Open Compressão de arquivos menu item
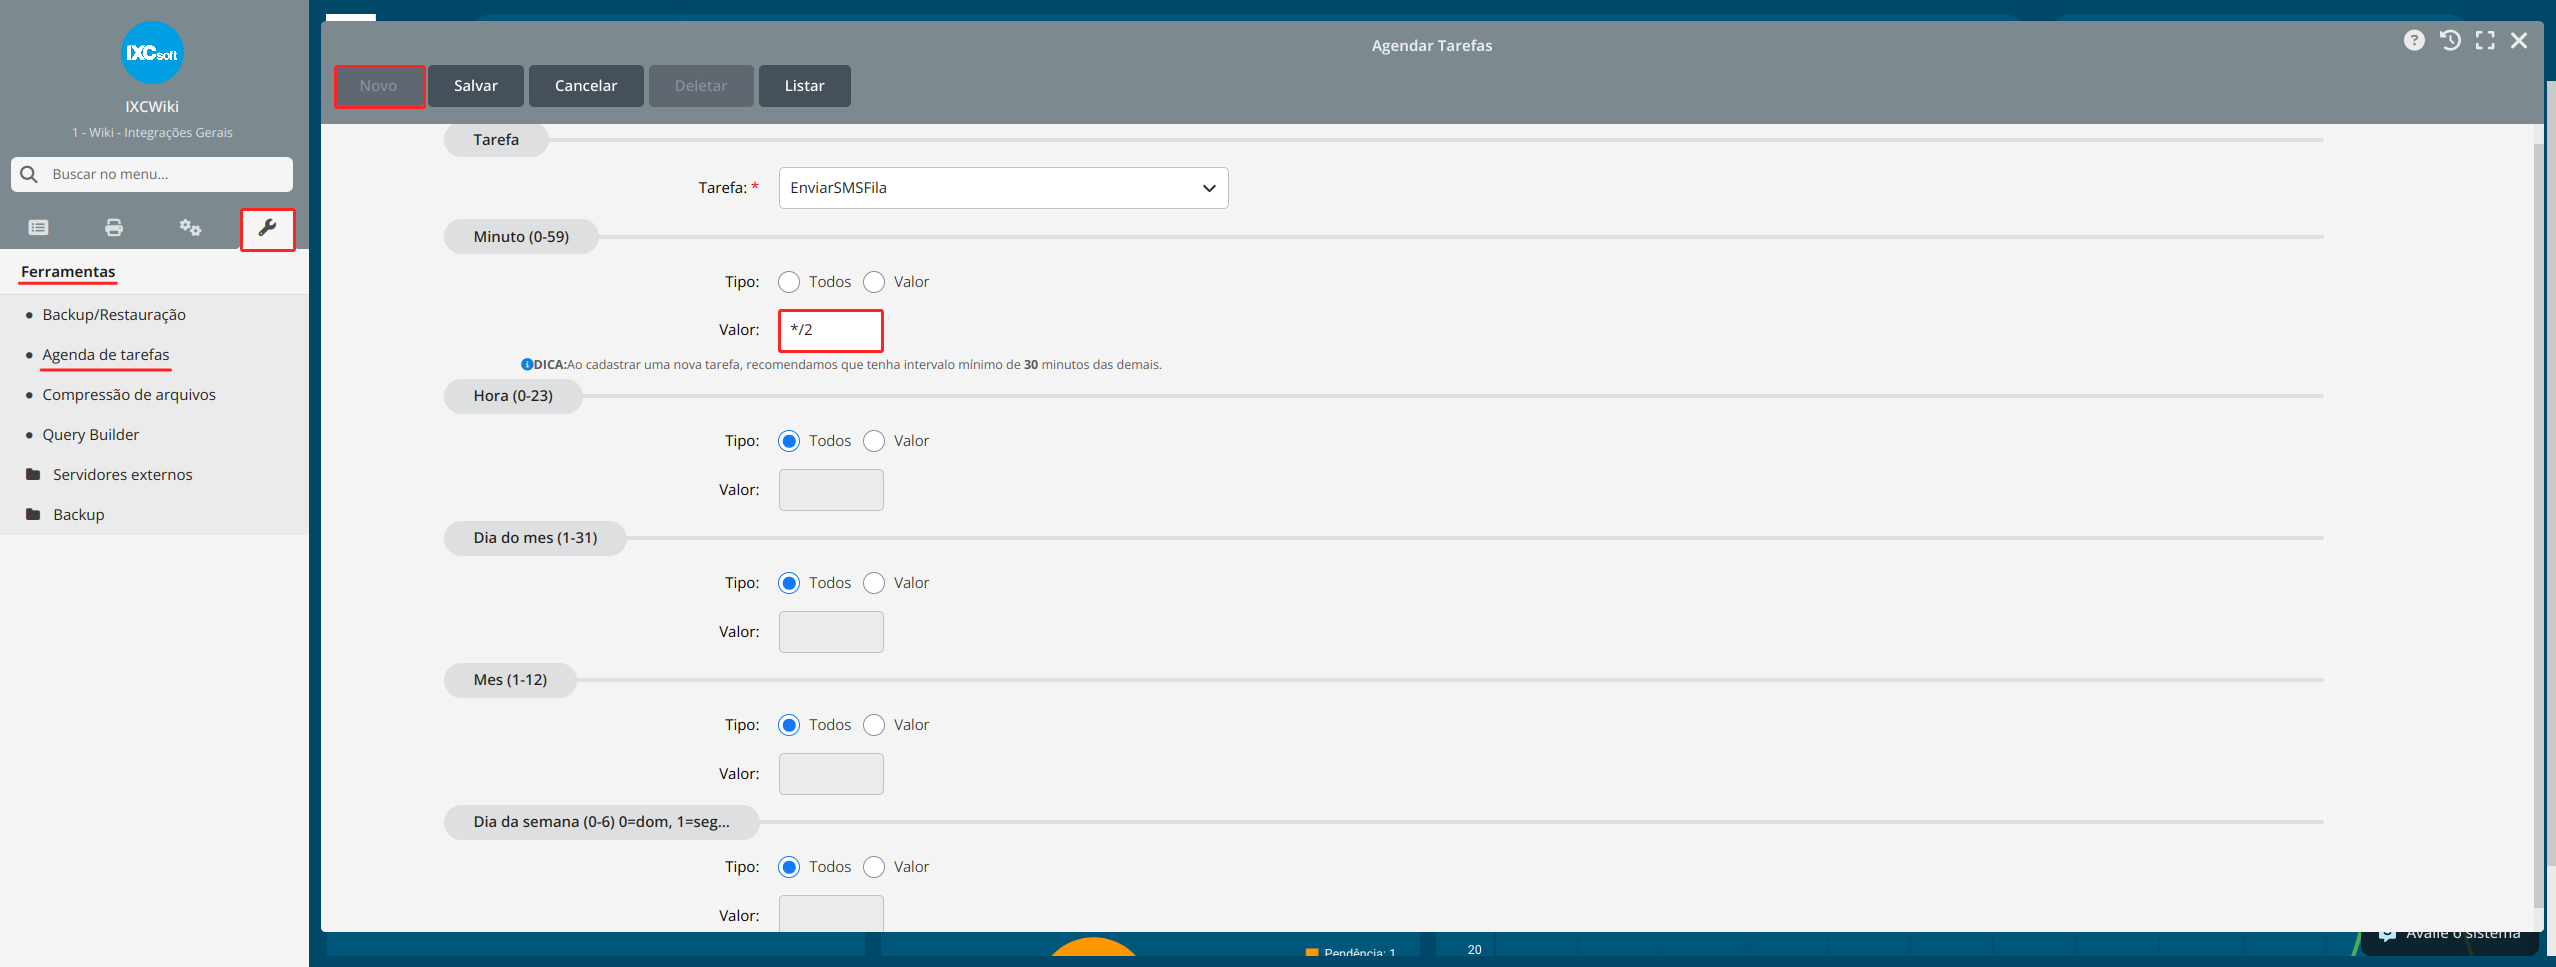Image resolution: width=2556 pixels, height=967 pixels. 129,395
